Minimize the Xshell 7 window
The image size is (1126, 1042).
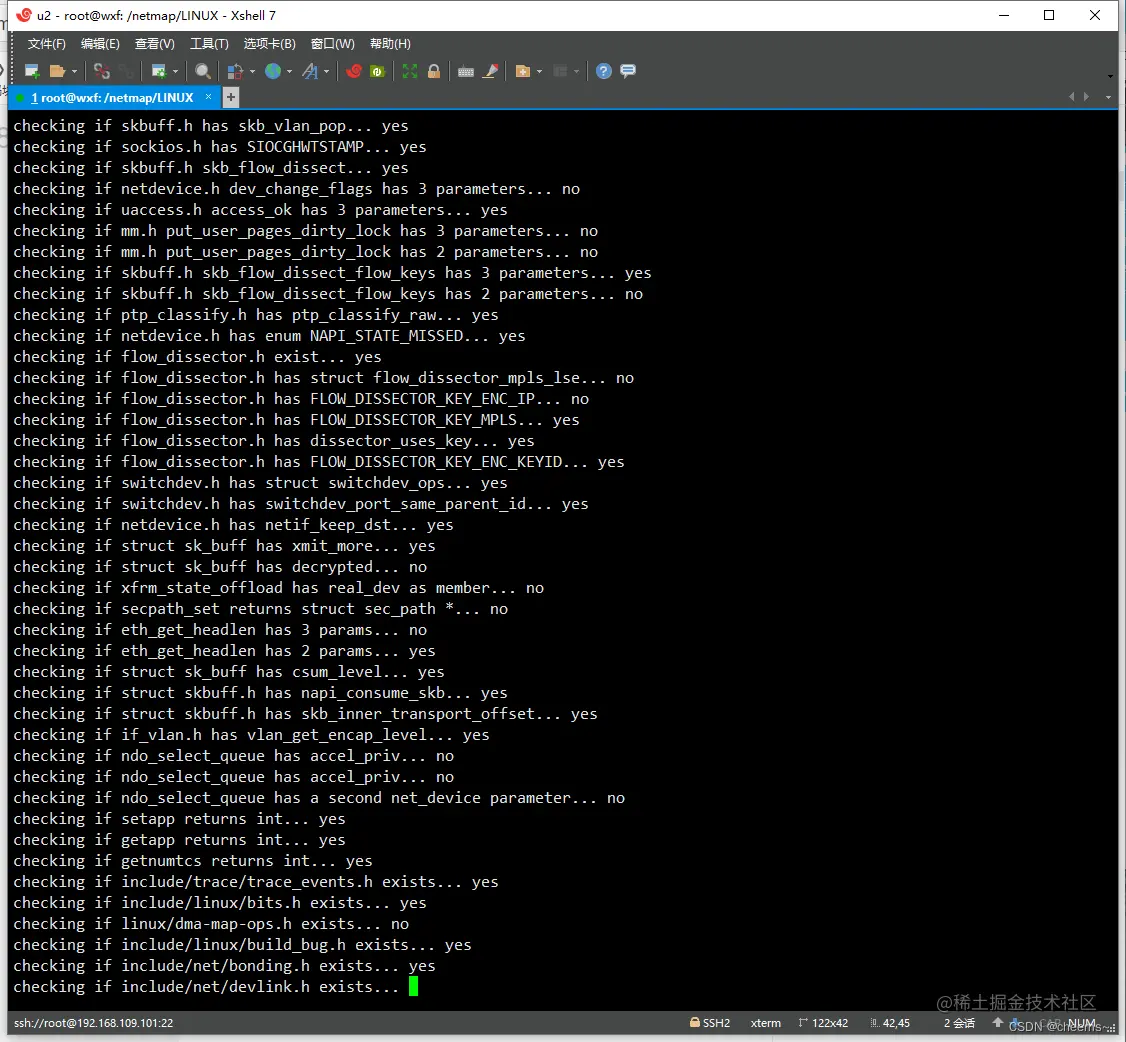click(1004, 15)
